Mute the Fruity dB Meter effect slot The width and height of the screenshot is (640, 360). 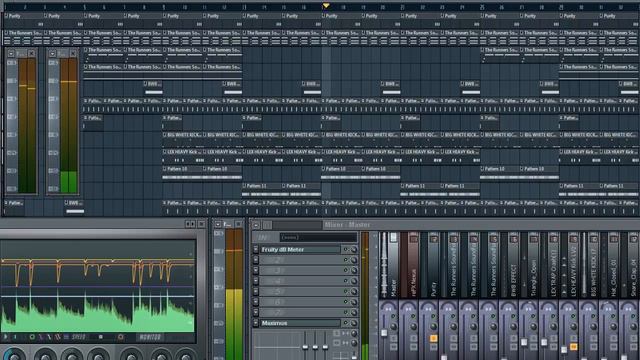pos(346,249)
